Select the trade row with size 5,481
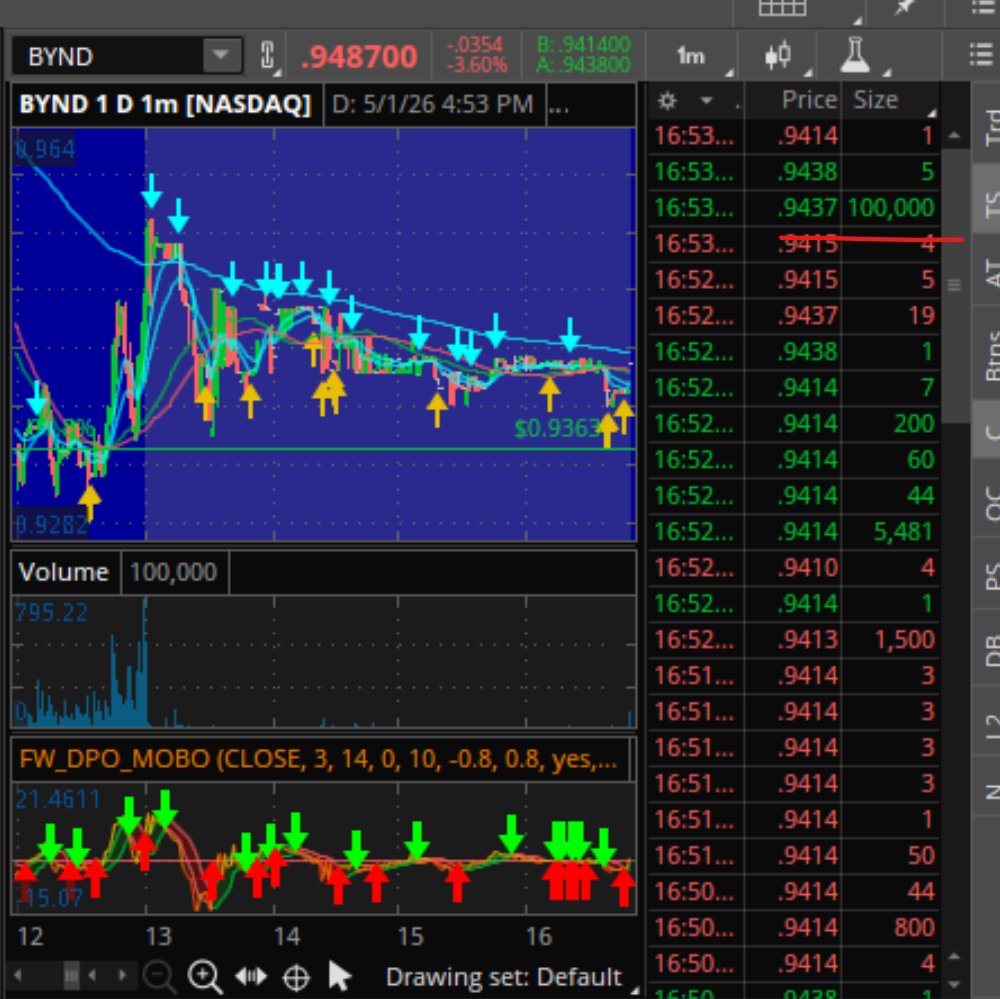1000x999 pixels. click(x=795, y=531)
